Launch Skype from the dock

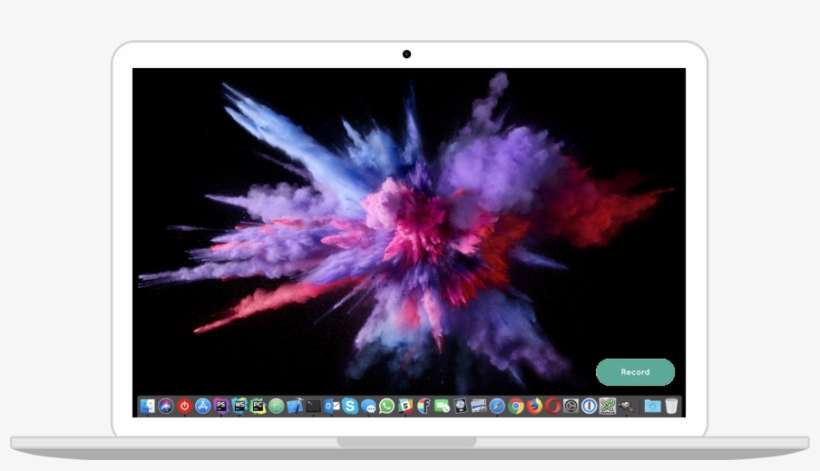point(350,406)
